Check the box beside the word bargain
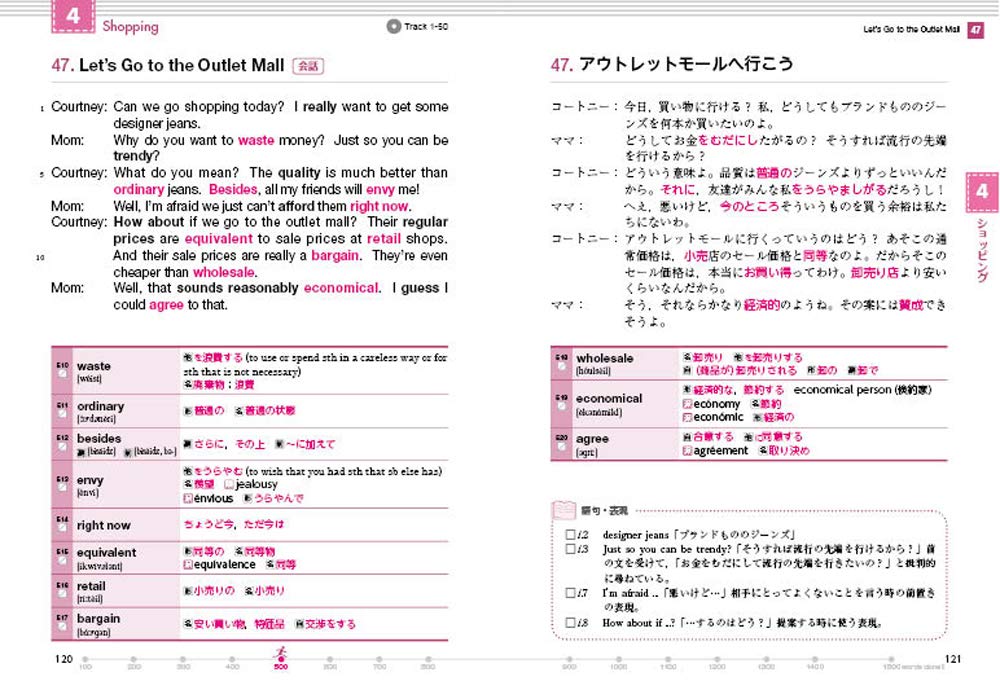Viewport: 1000px width, 690px height. point(62,626)
